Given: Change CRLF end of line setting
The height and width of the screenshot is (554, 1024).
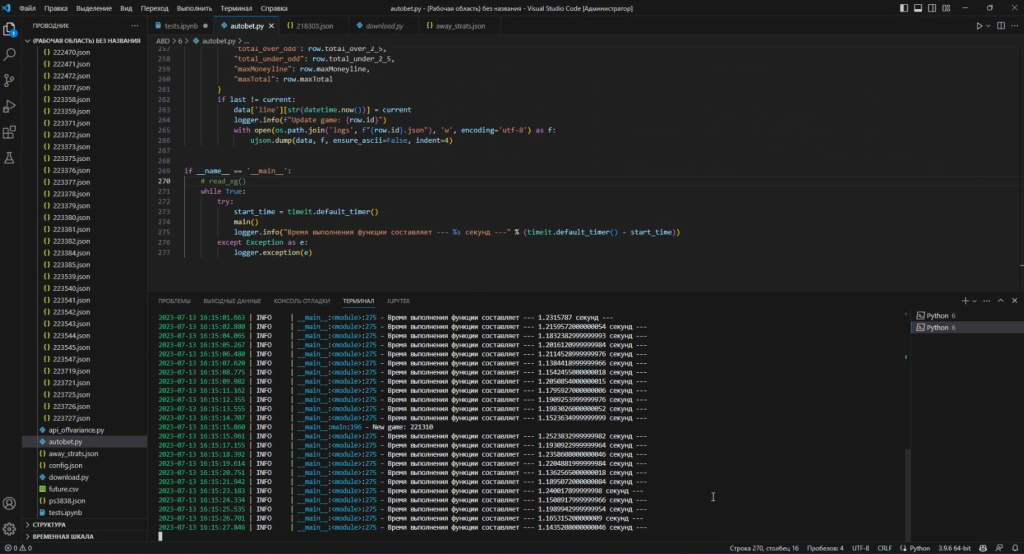Looking at the screenshot, I should (x=884, y=548).
